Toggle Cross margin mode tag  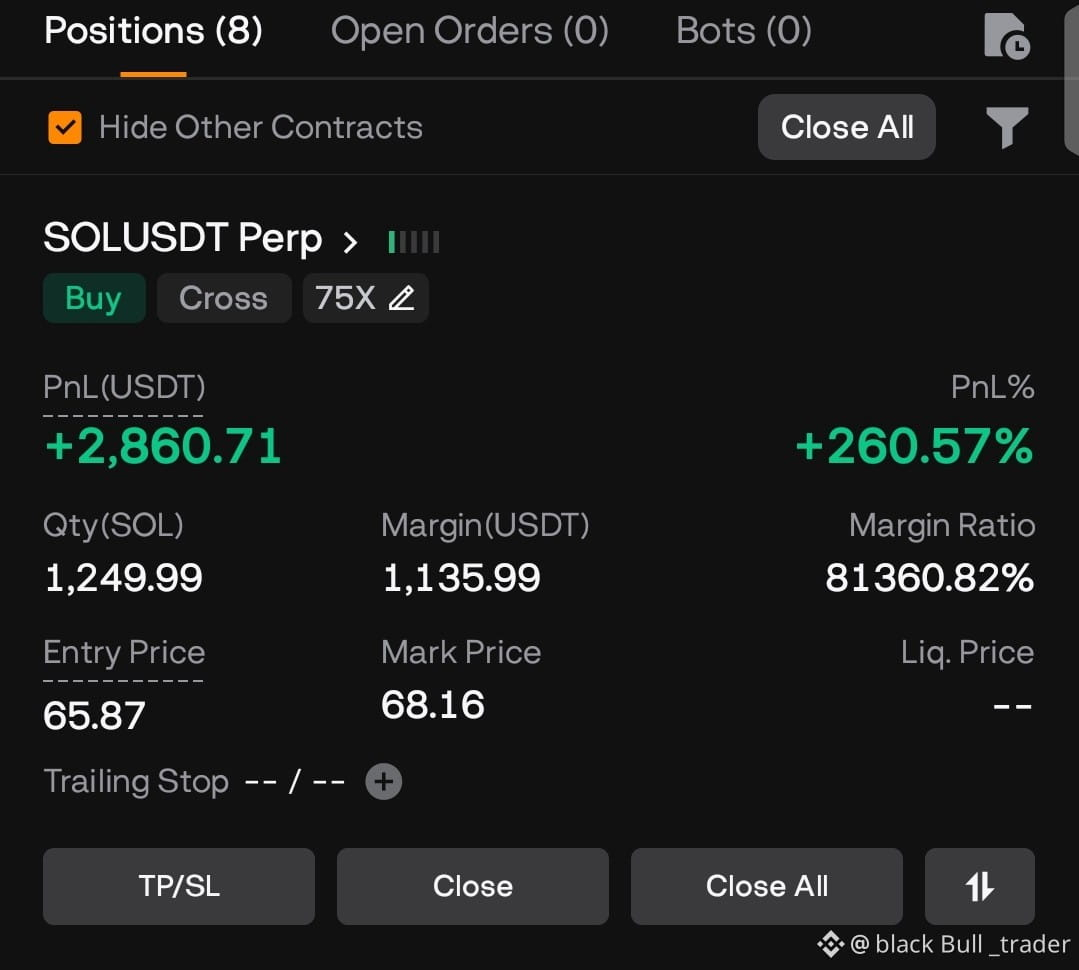(x=224, y=298)
